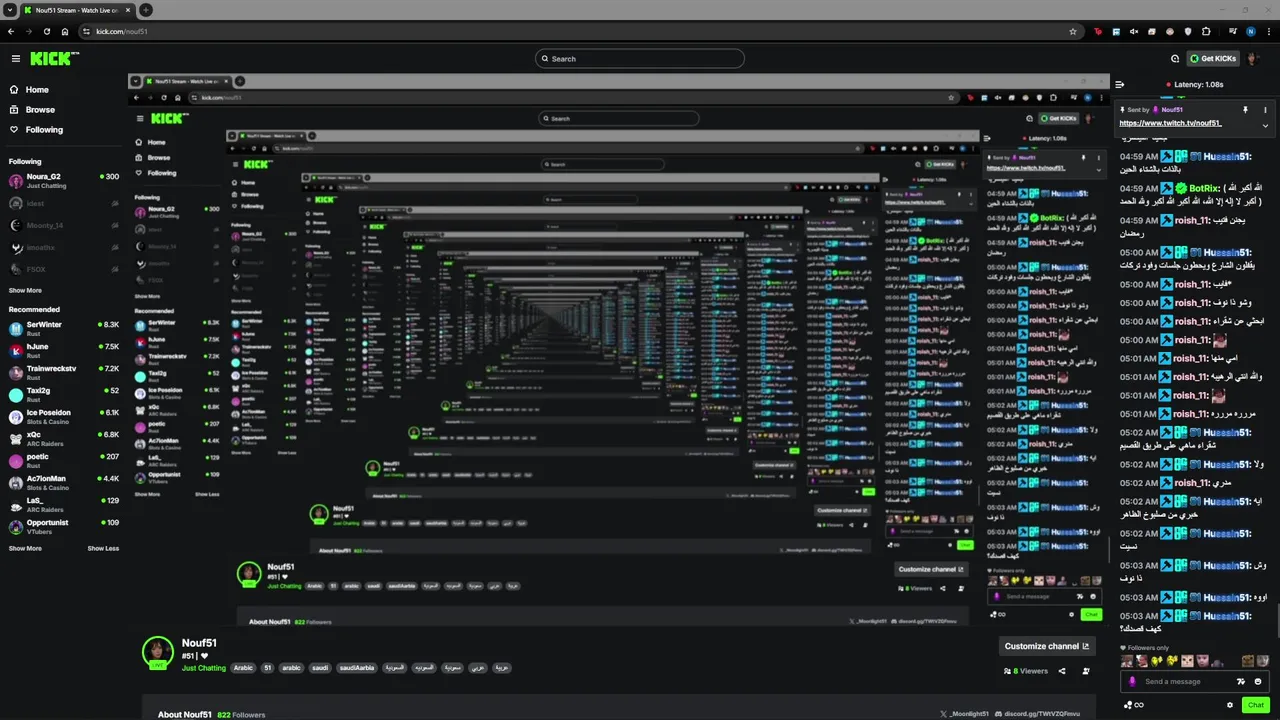This screenshot has width=1280, height=720.
Task: Open the translate icon inside main chat input
Action: [x=1241, y=682]
